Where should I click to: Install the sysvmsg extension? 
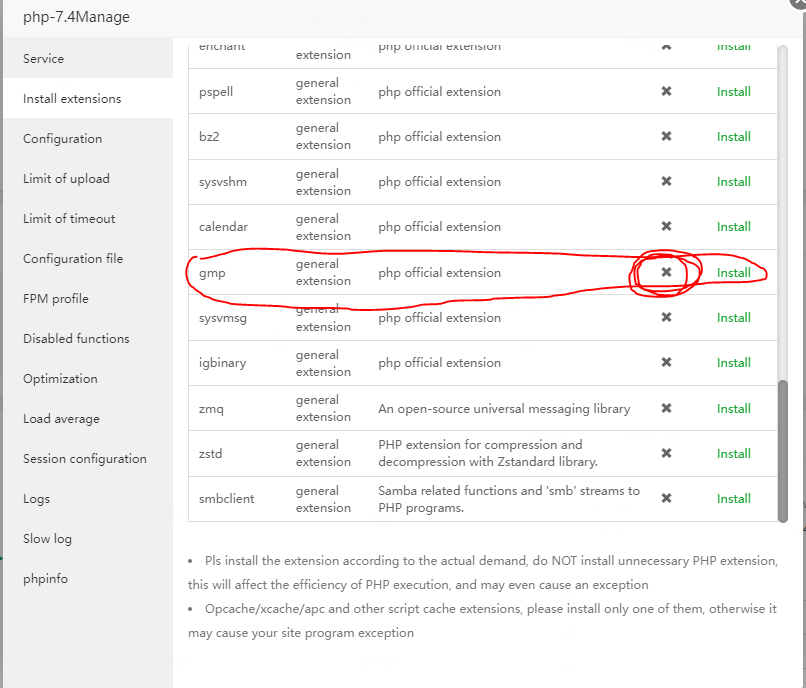coord(733,317)
